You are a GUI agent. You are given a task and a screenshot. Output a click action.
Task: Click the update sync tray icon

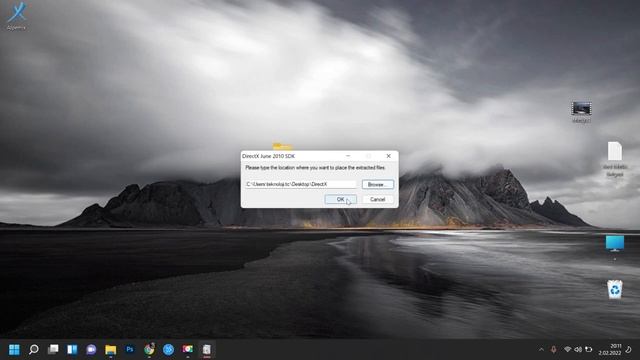click(589, 350)
